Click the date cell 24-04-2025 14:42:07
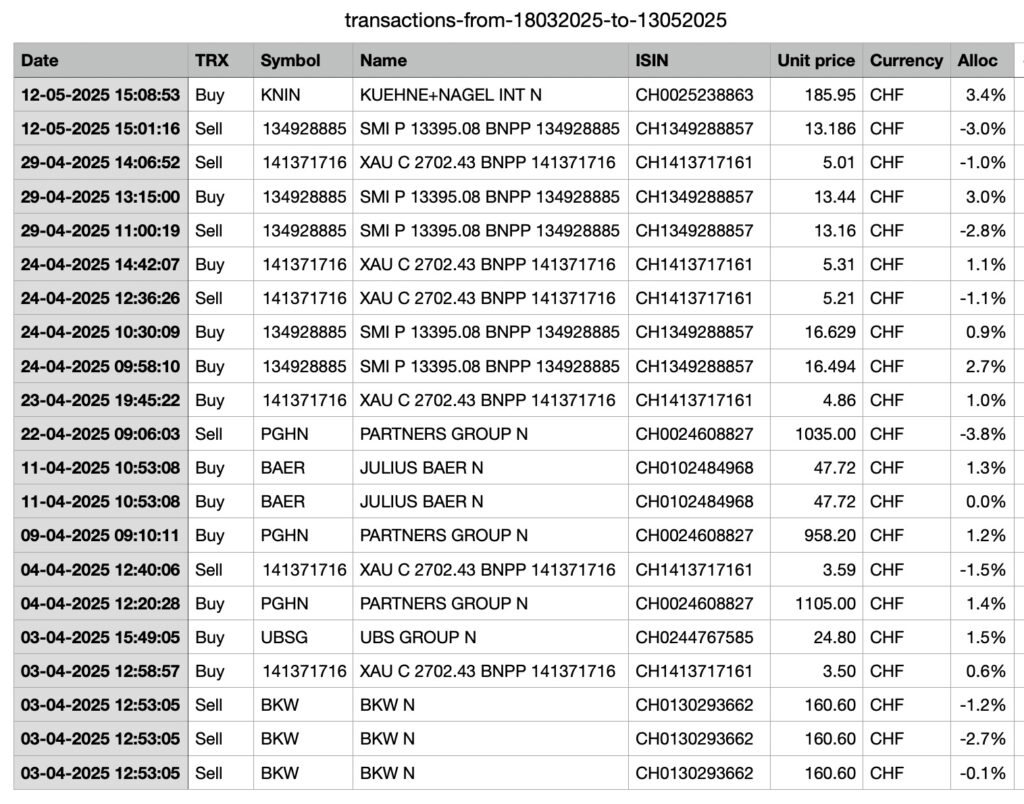The height and width of the screenshot is (804, 1024). pos(101,265)
